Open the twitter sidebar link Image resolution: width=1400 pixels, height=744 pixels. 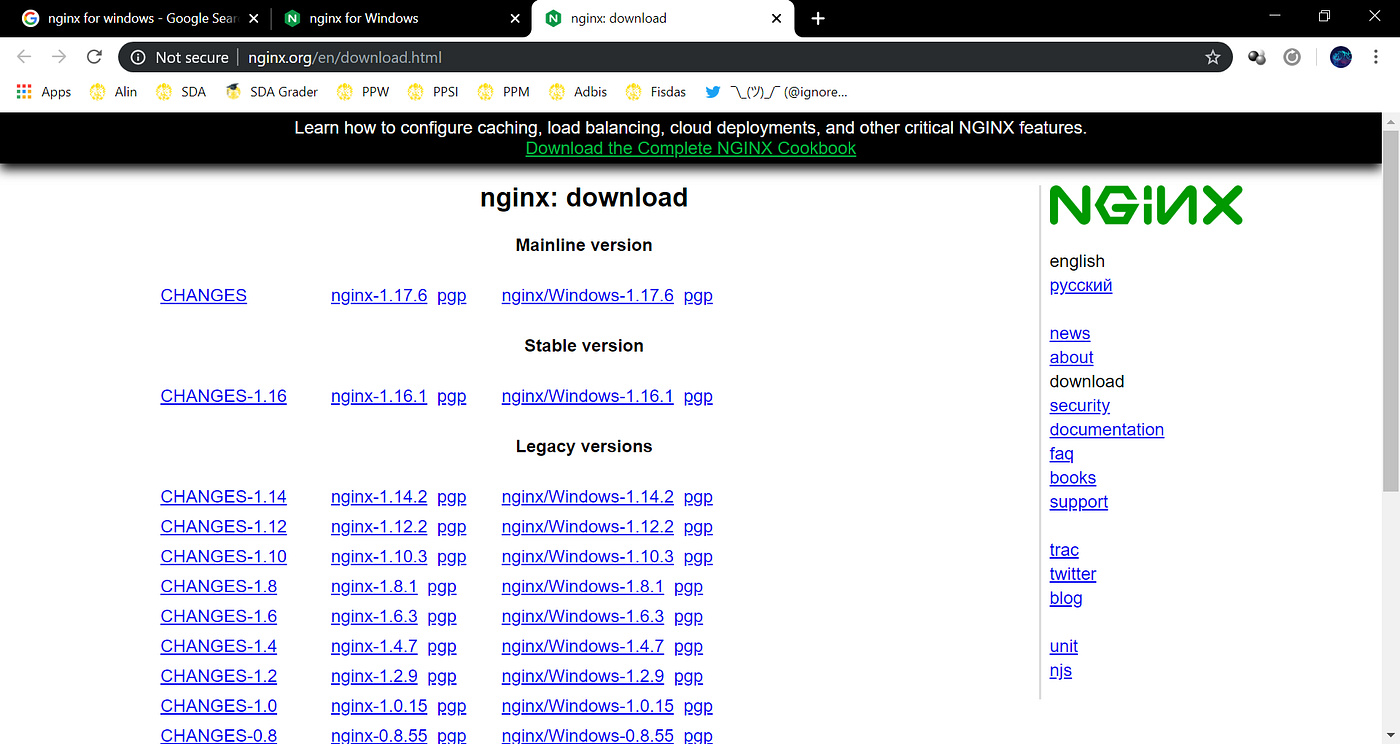pos(1072,574)
